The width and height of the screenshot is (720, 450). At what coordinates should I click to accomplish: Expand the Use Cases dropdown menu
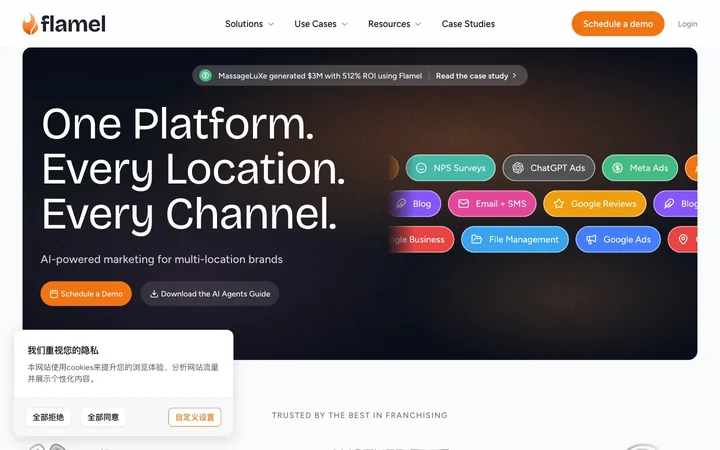321,24
